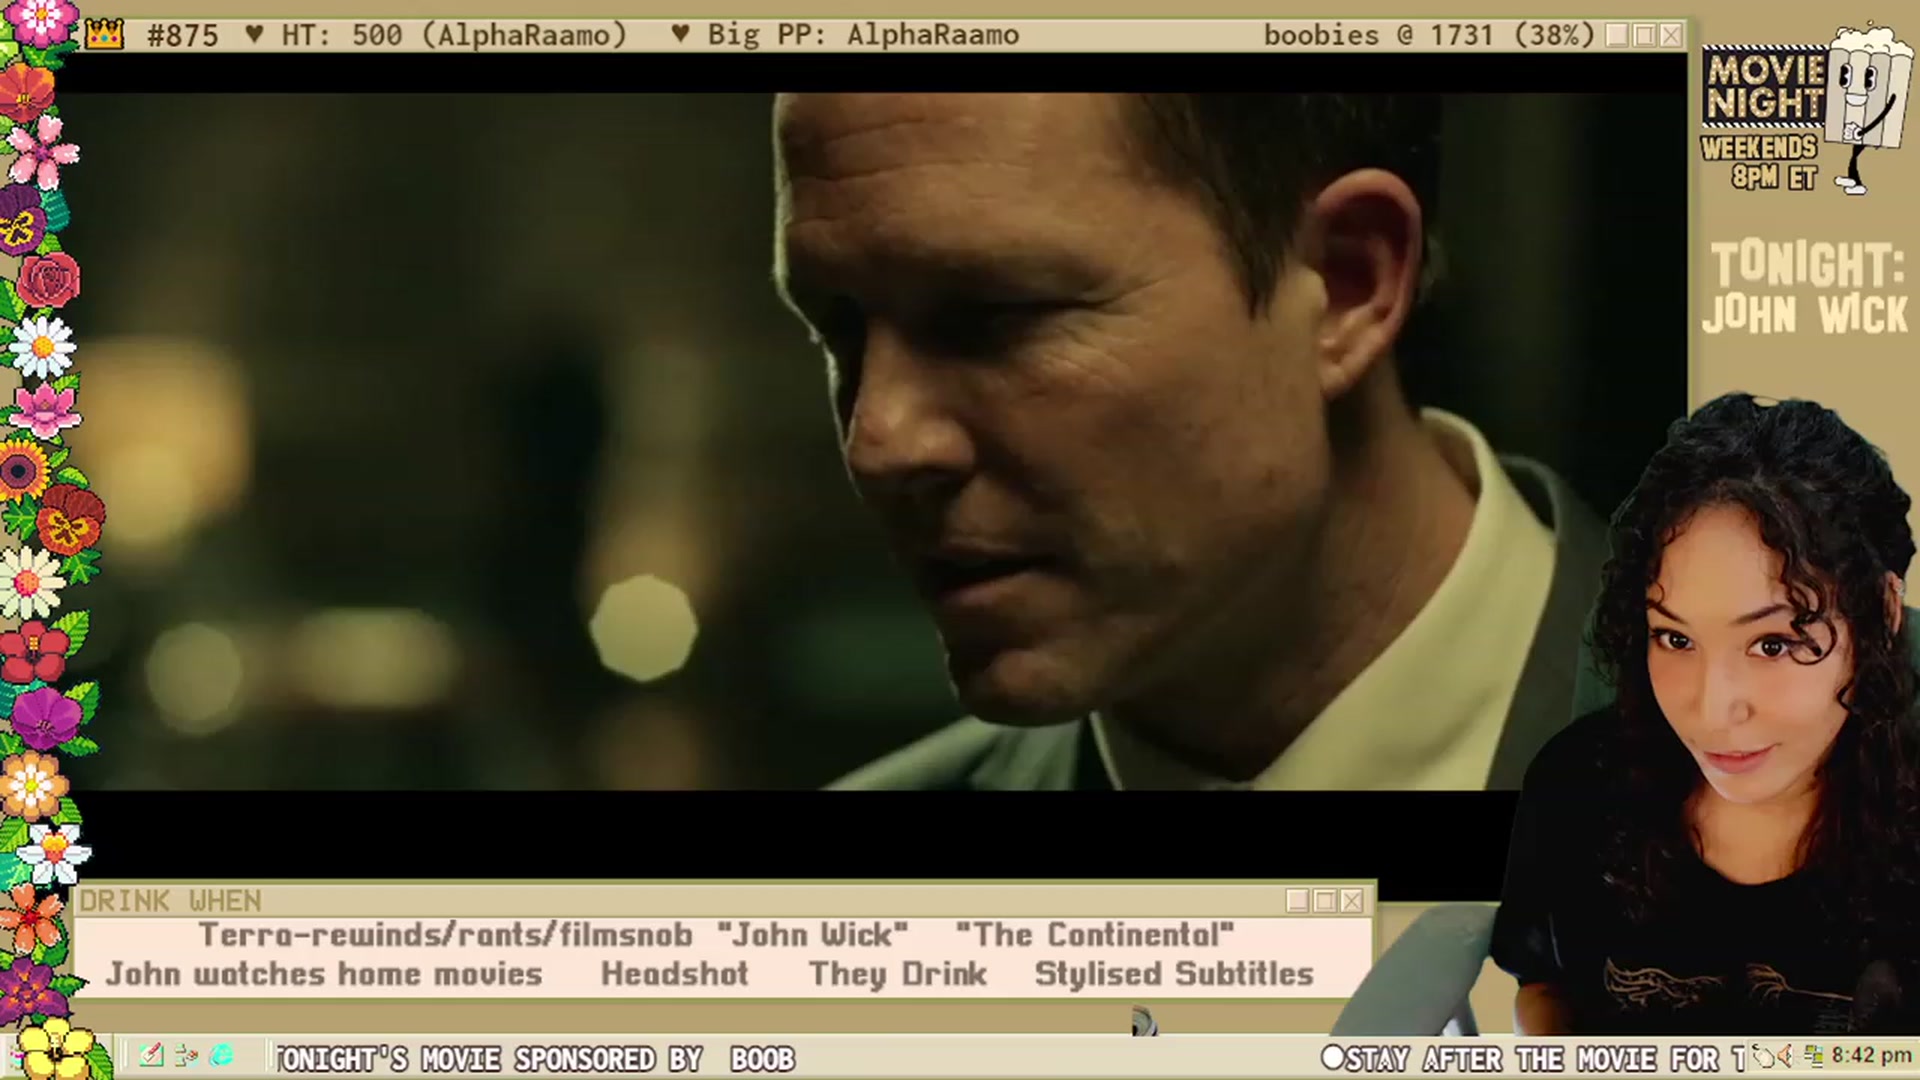Click the 8:42 pm taskbar clock
This screenshot has height=1080, width=1920.
[x=1871, y=1056]
